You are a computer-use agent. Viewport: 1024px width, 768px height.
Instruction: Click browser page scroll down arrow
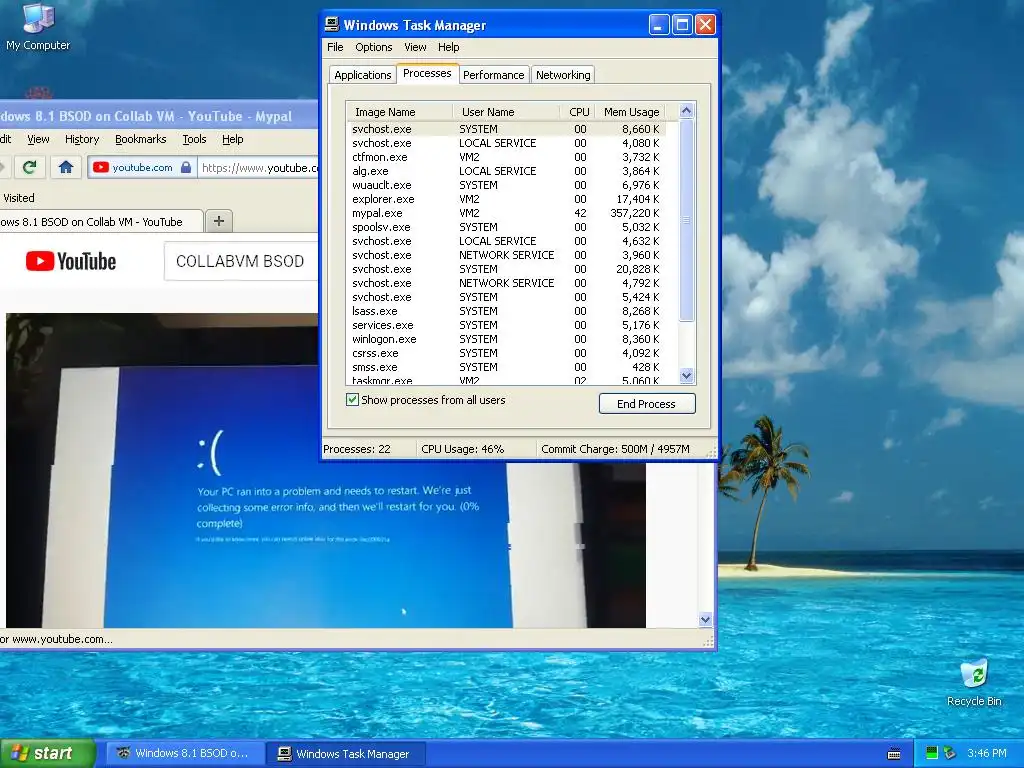coord(705,619)
